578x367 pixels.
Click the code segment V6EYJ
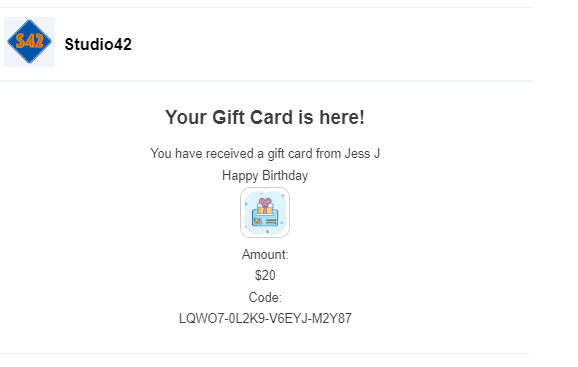288,318
